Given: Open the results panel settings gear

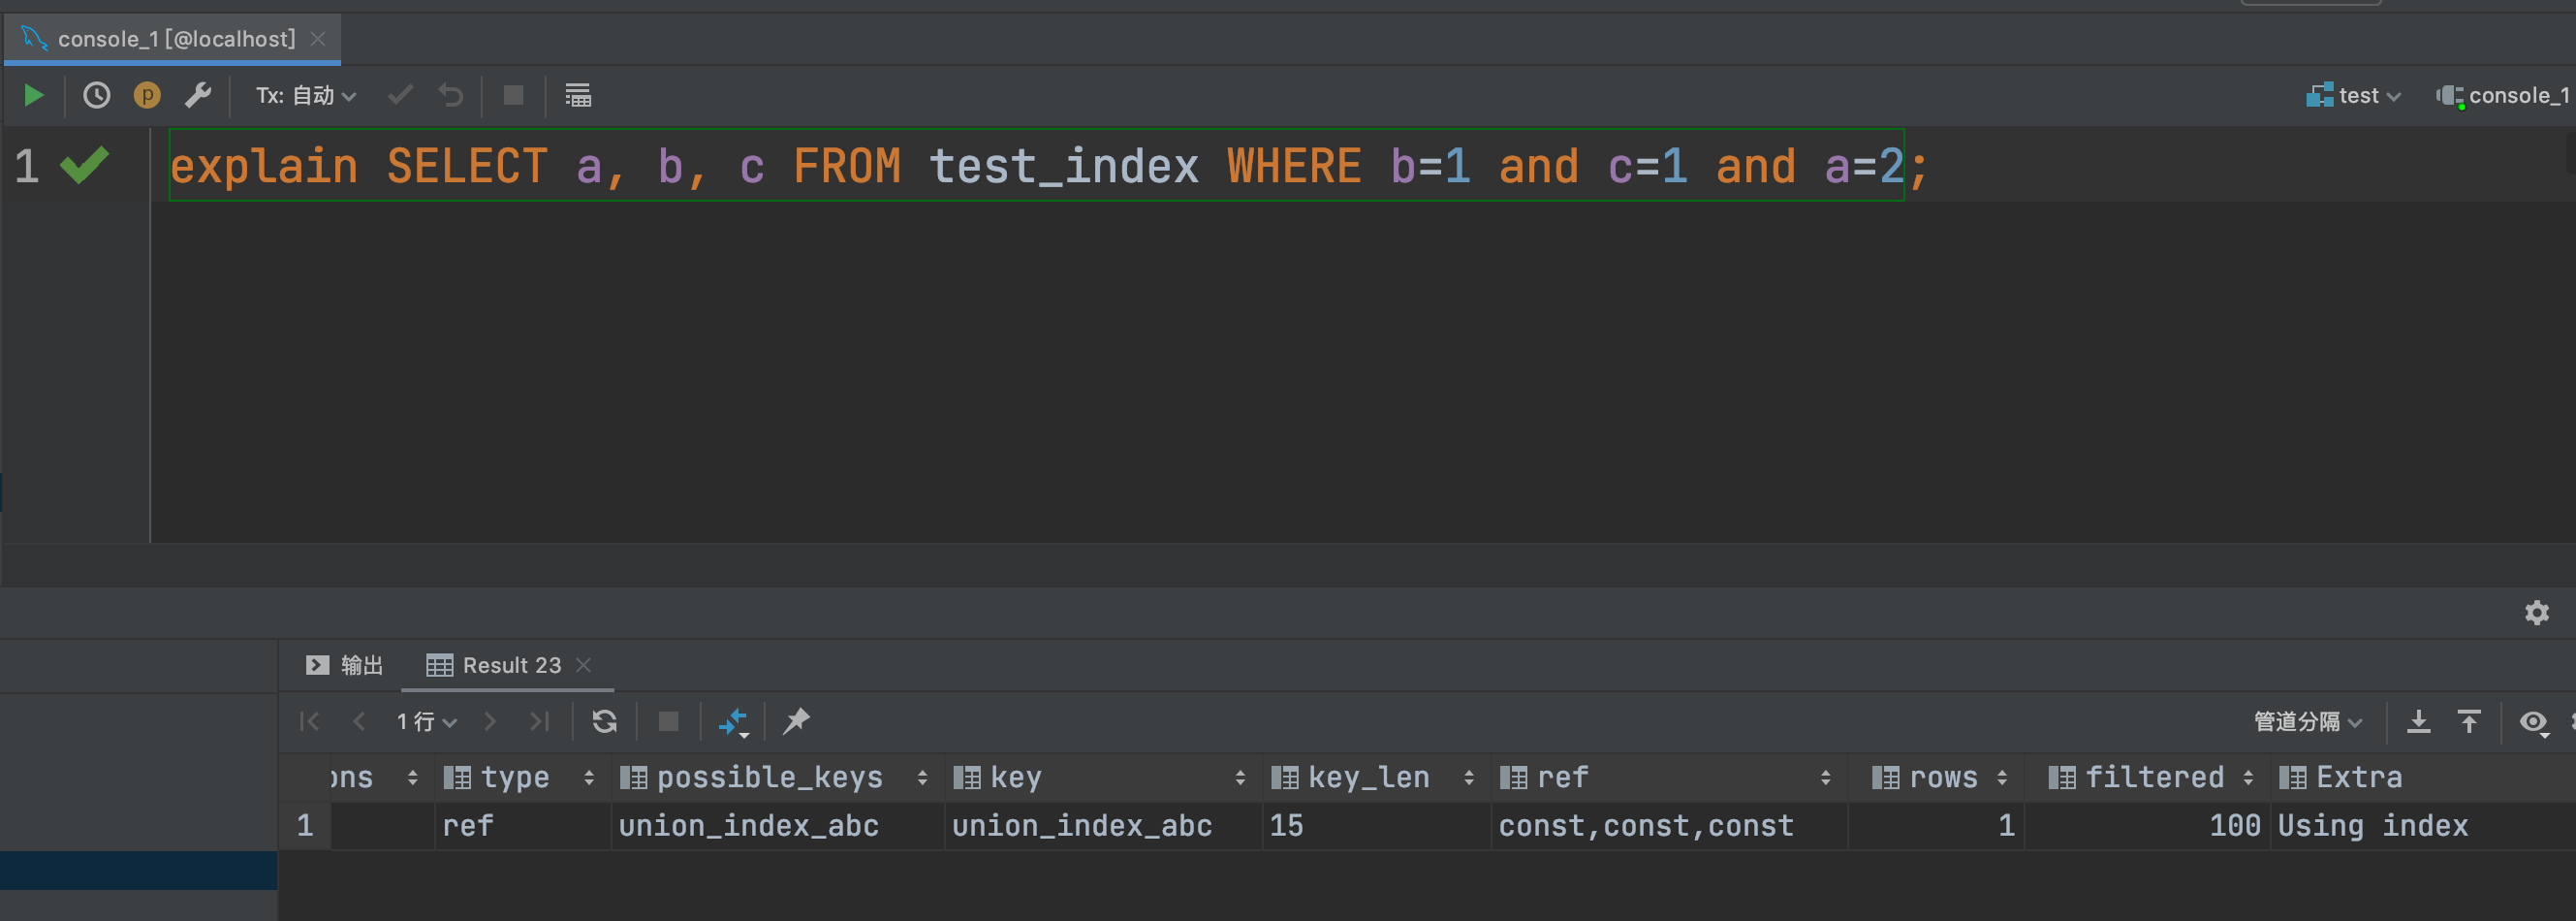Looking at the screenshot, I should point(2536,612).
